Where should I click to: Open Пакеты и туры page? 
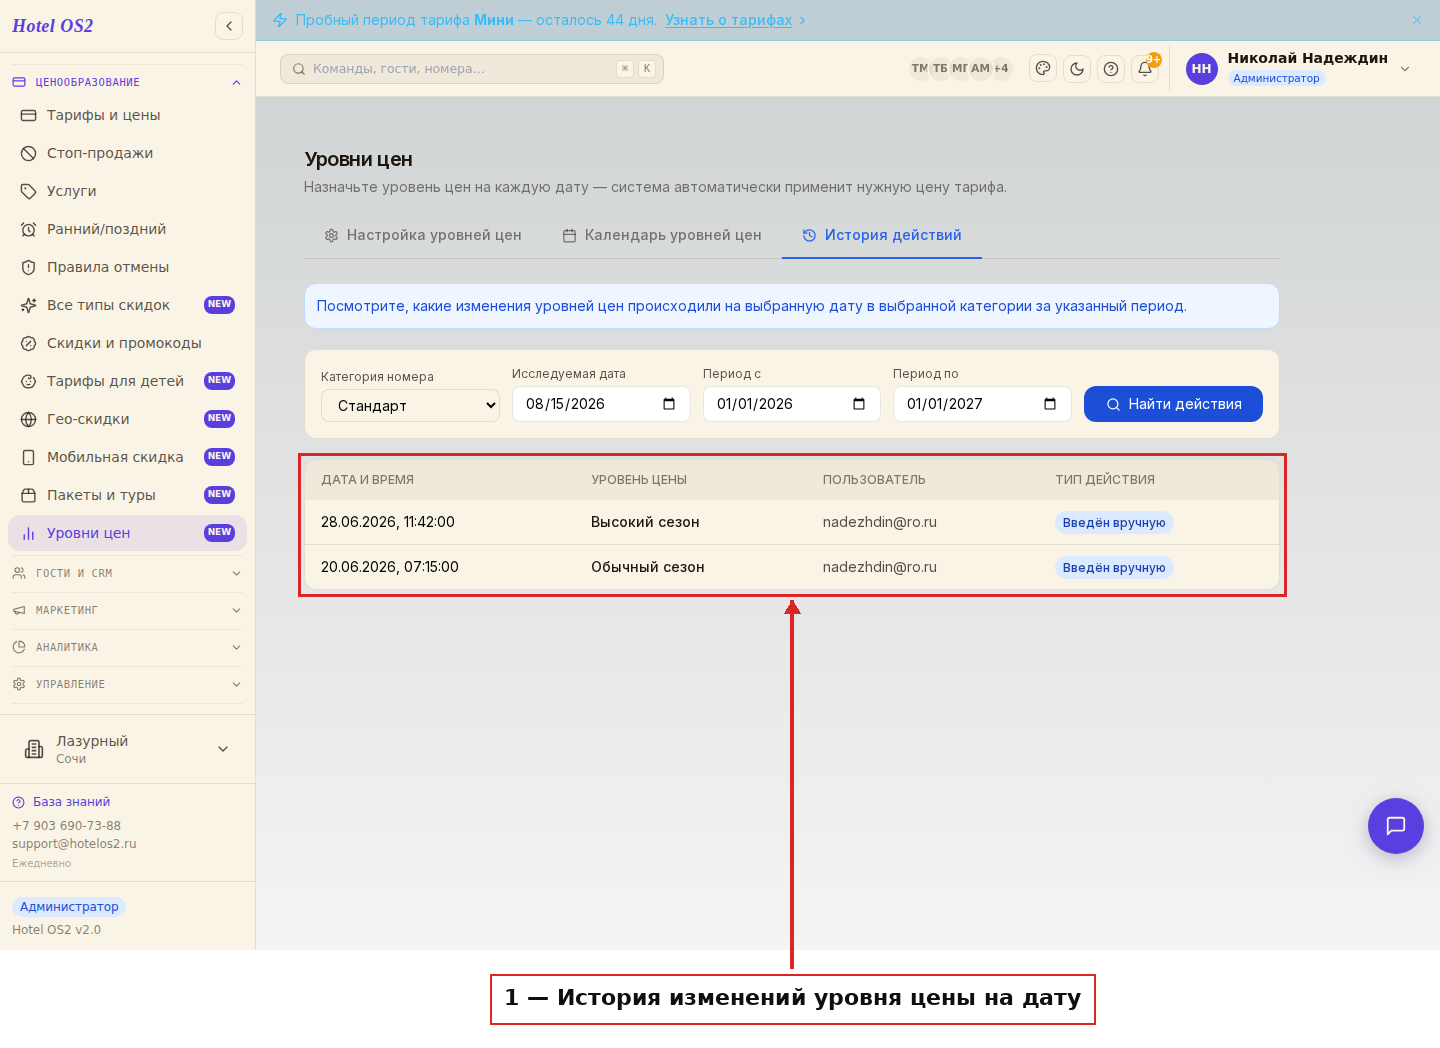127,495
